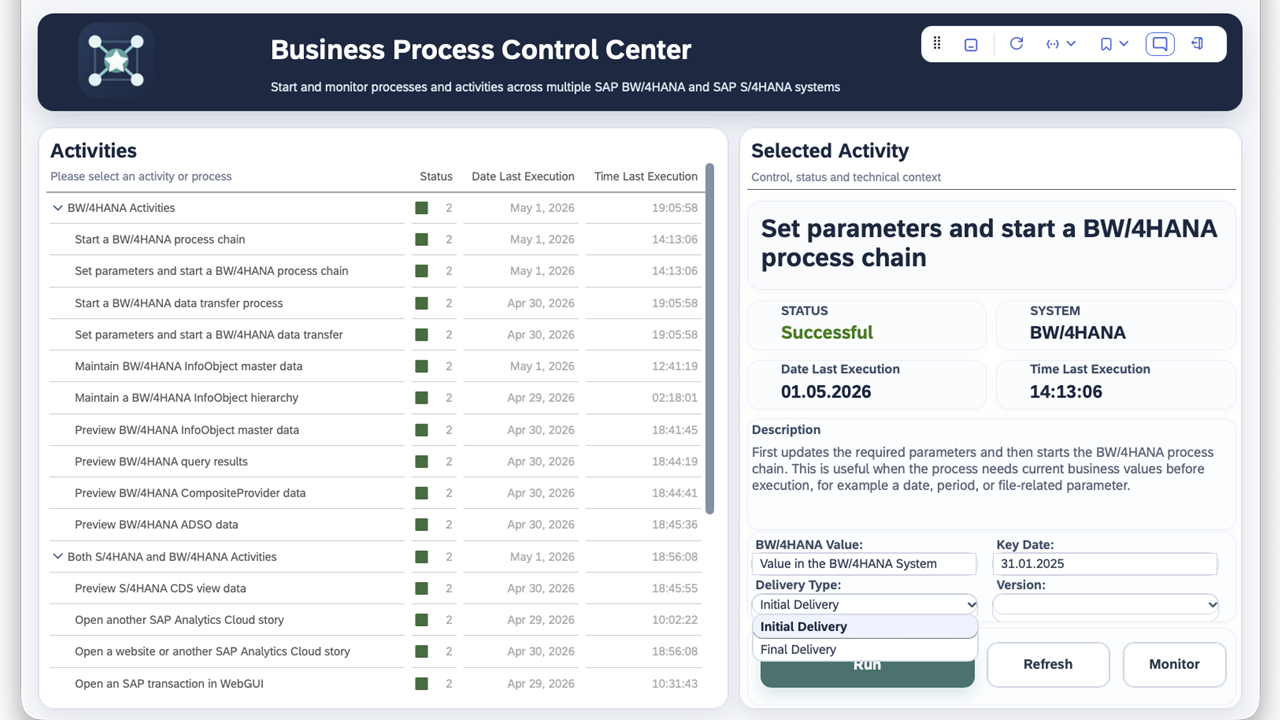Image resolution: width=1280 pixels, height=720 pixels.
Task: Collapse the Both S/4HANA and BW/4HANA Activities chevron
Action: tap(58, 557)
